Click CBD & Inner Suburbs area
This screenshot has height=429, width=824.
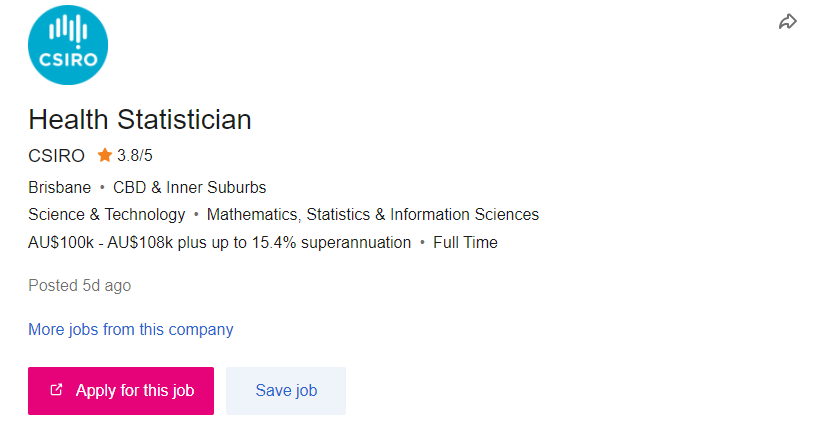pyautogui.click(x=190, y=187)
